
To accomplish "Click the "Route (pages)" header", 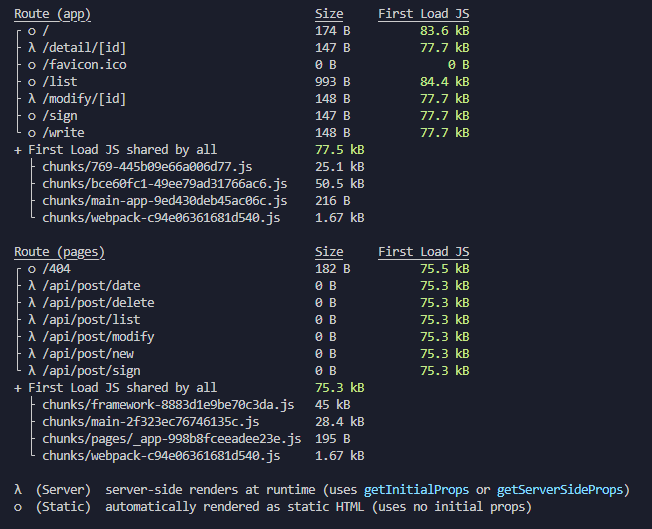I will click(59, 252).
